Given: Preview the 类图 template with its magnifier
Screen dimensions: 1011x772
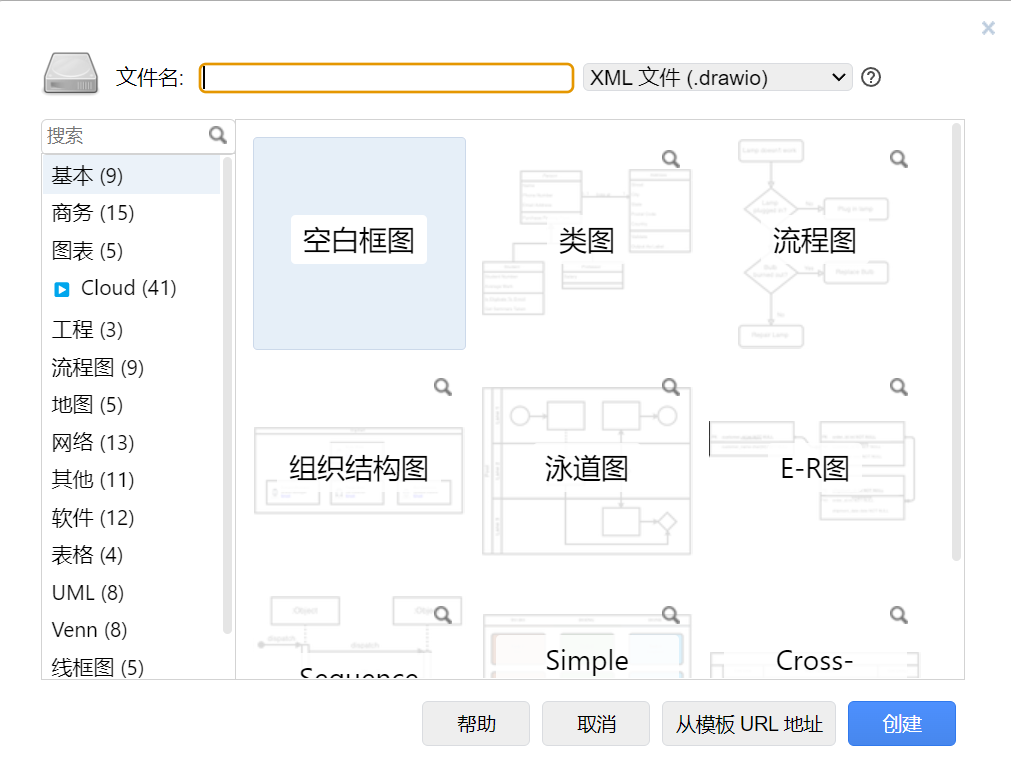Looking at the screenshot, I should (671, 159).
